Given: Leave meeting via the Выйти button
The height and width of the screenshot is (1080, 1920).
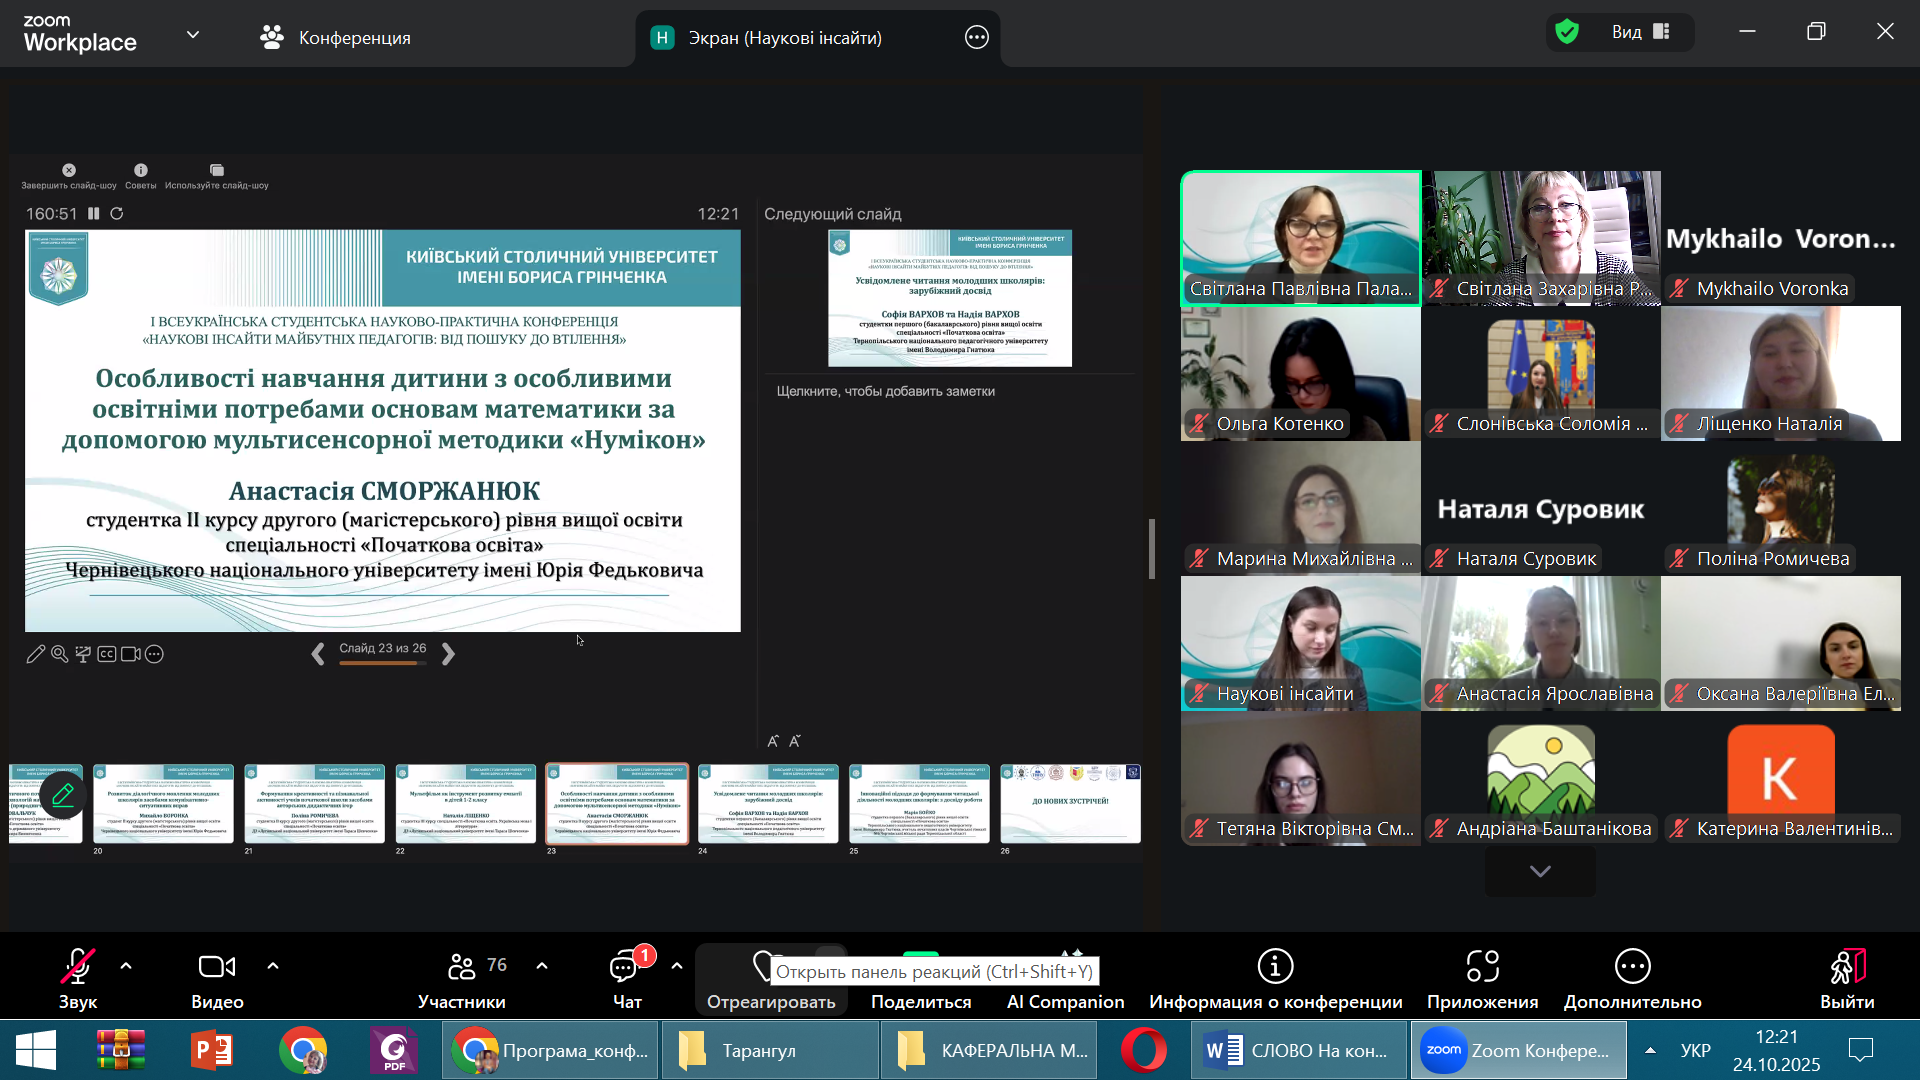Looking at the screenshot, I should point(1847,977).
